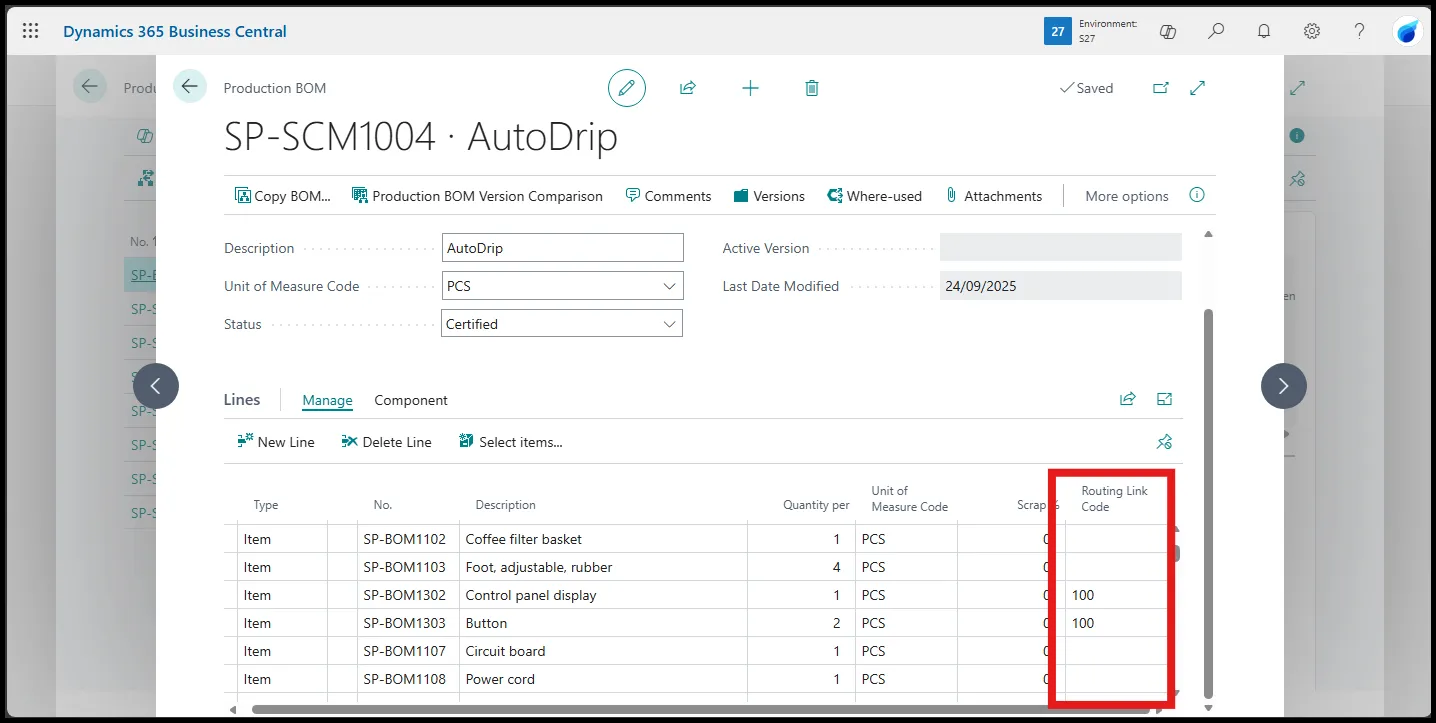The height and width of the screenshot is (723, 1436).
Task: Create a new record with plus icon
Action: pos(750,88)
